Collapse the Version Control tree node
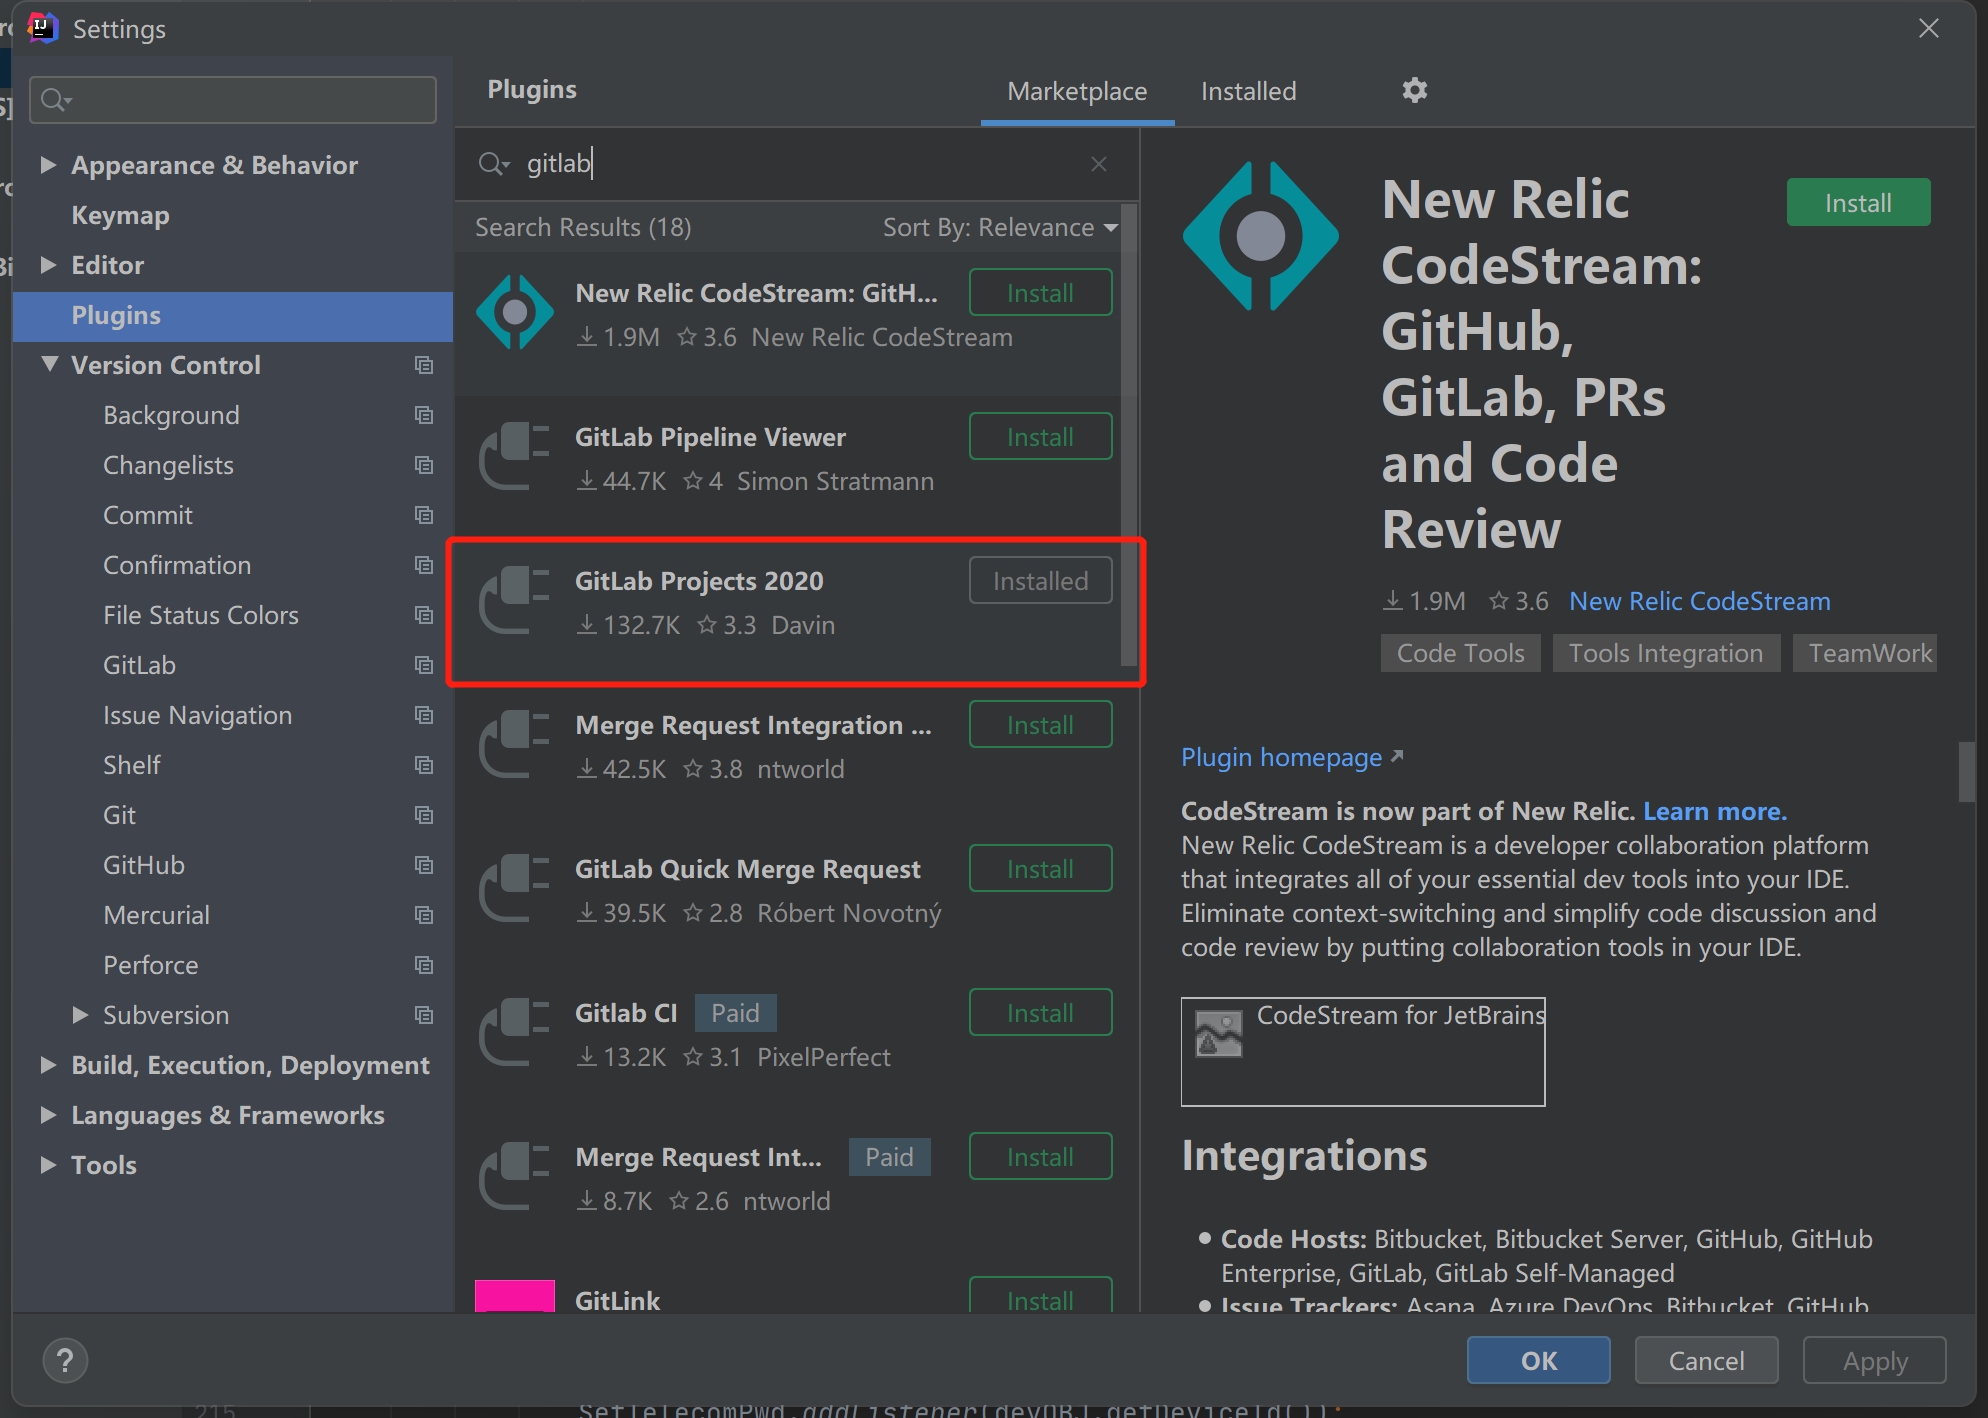Viewport: 1988px width, 1418px height. point(49,365)
